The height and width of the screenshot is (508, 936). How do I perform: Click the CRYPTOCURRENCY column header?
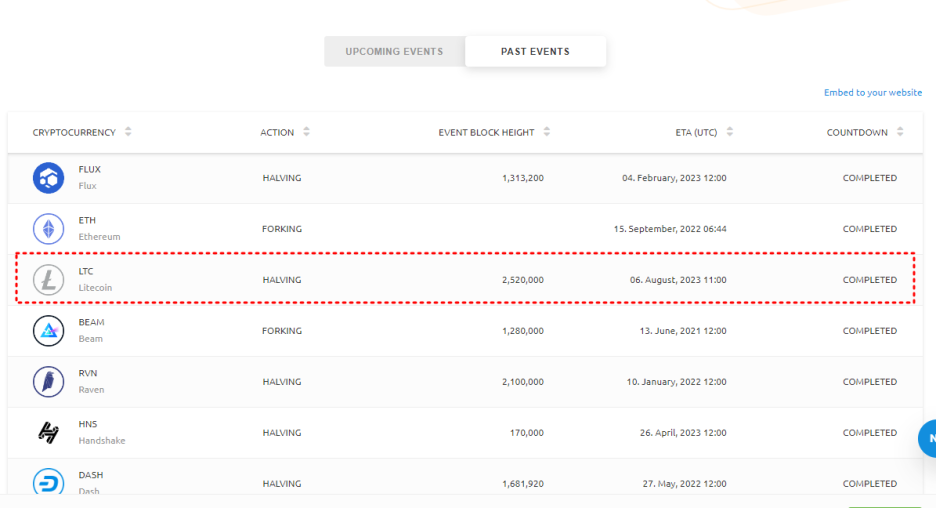pos(74,133)
